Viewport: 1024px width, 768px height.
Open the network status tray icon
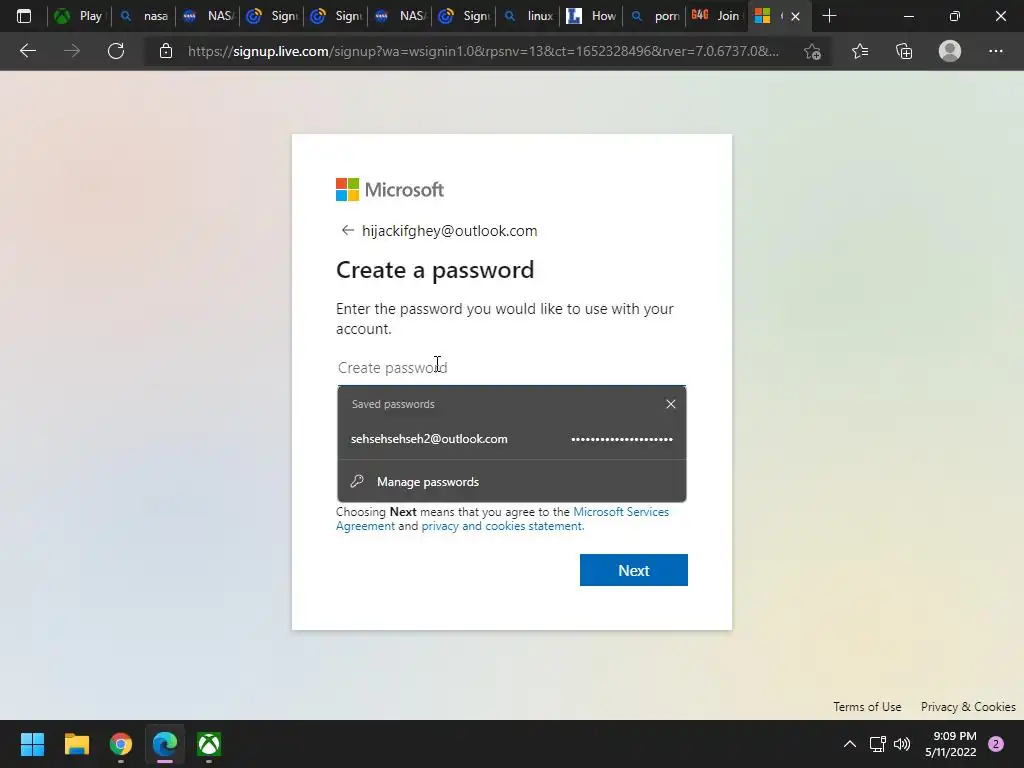coord(877,744)
